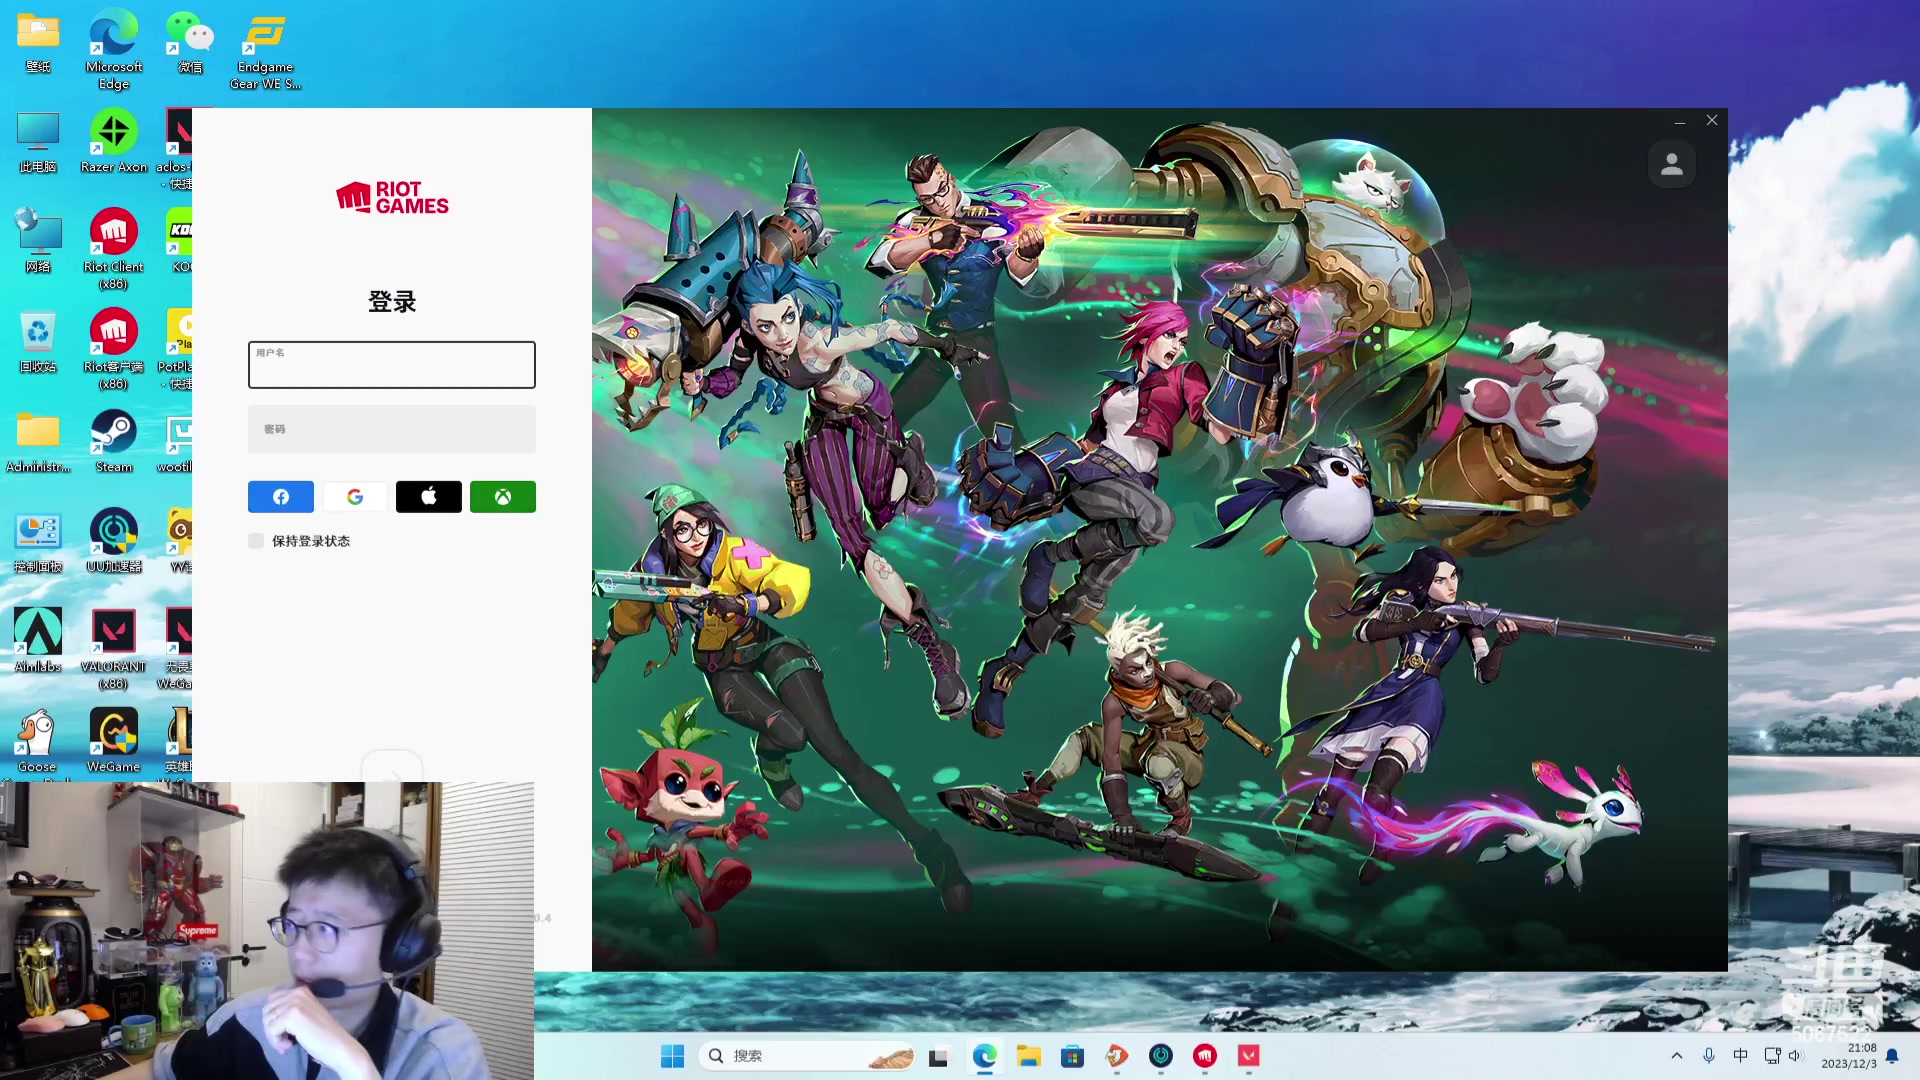Image resolution: width=1920 pixels, height=1080 pixels.
Task: Click the microphone tray icon
Action: [1709, 1056]
